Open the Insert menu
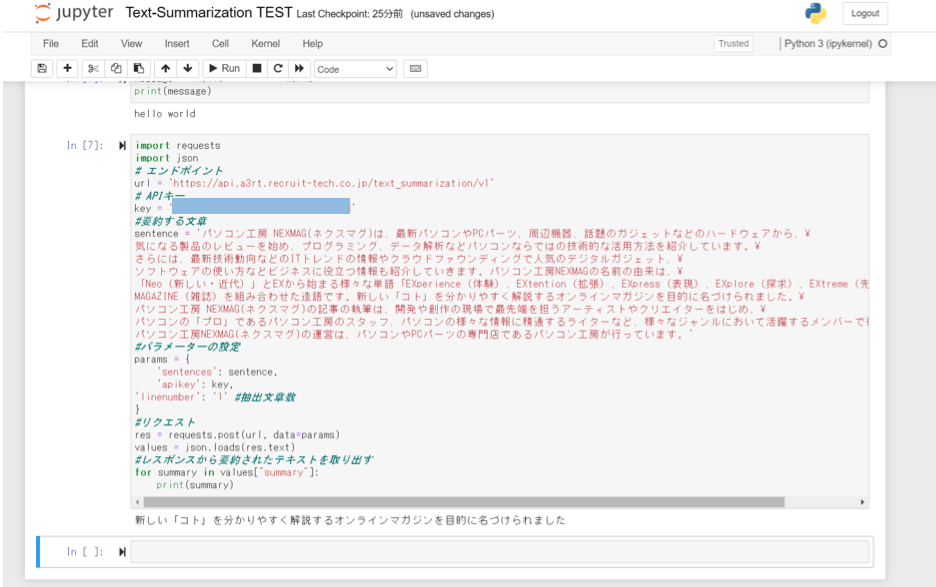936x587 pixels. [177, 44]
